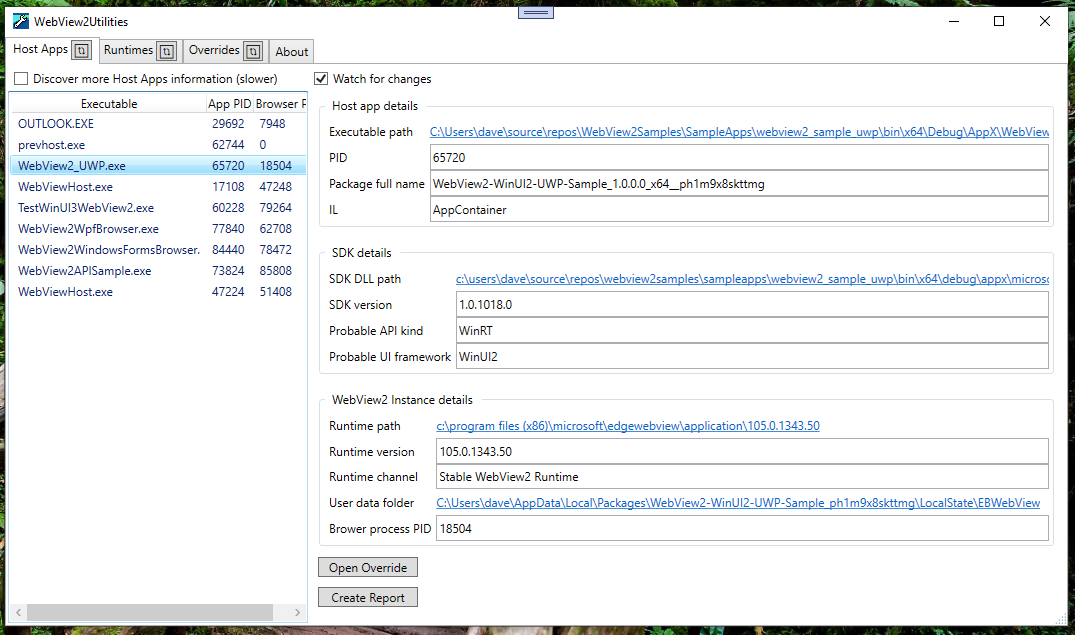
Task: Select OUTLOOK.EXE in the host apps list
Action: (x=158, y=123)
